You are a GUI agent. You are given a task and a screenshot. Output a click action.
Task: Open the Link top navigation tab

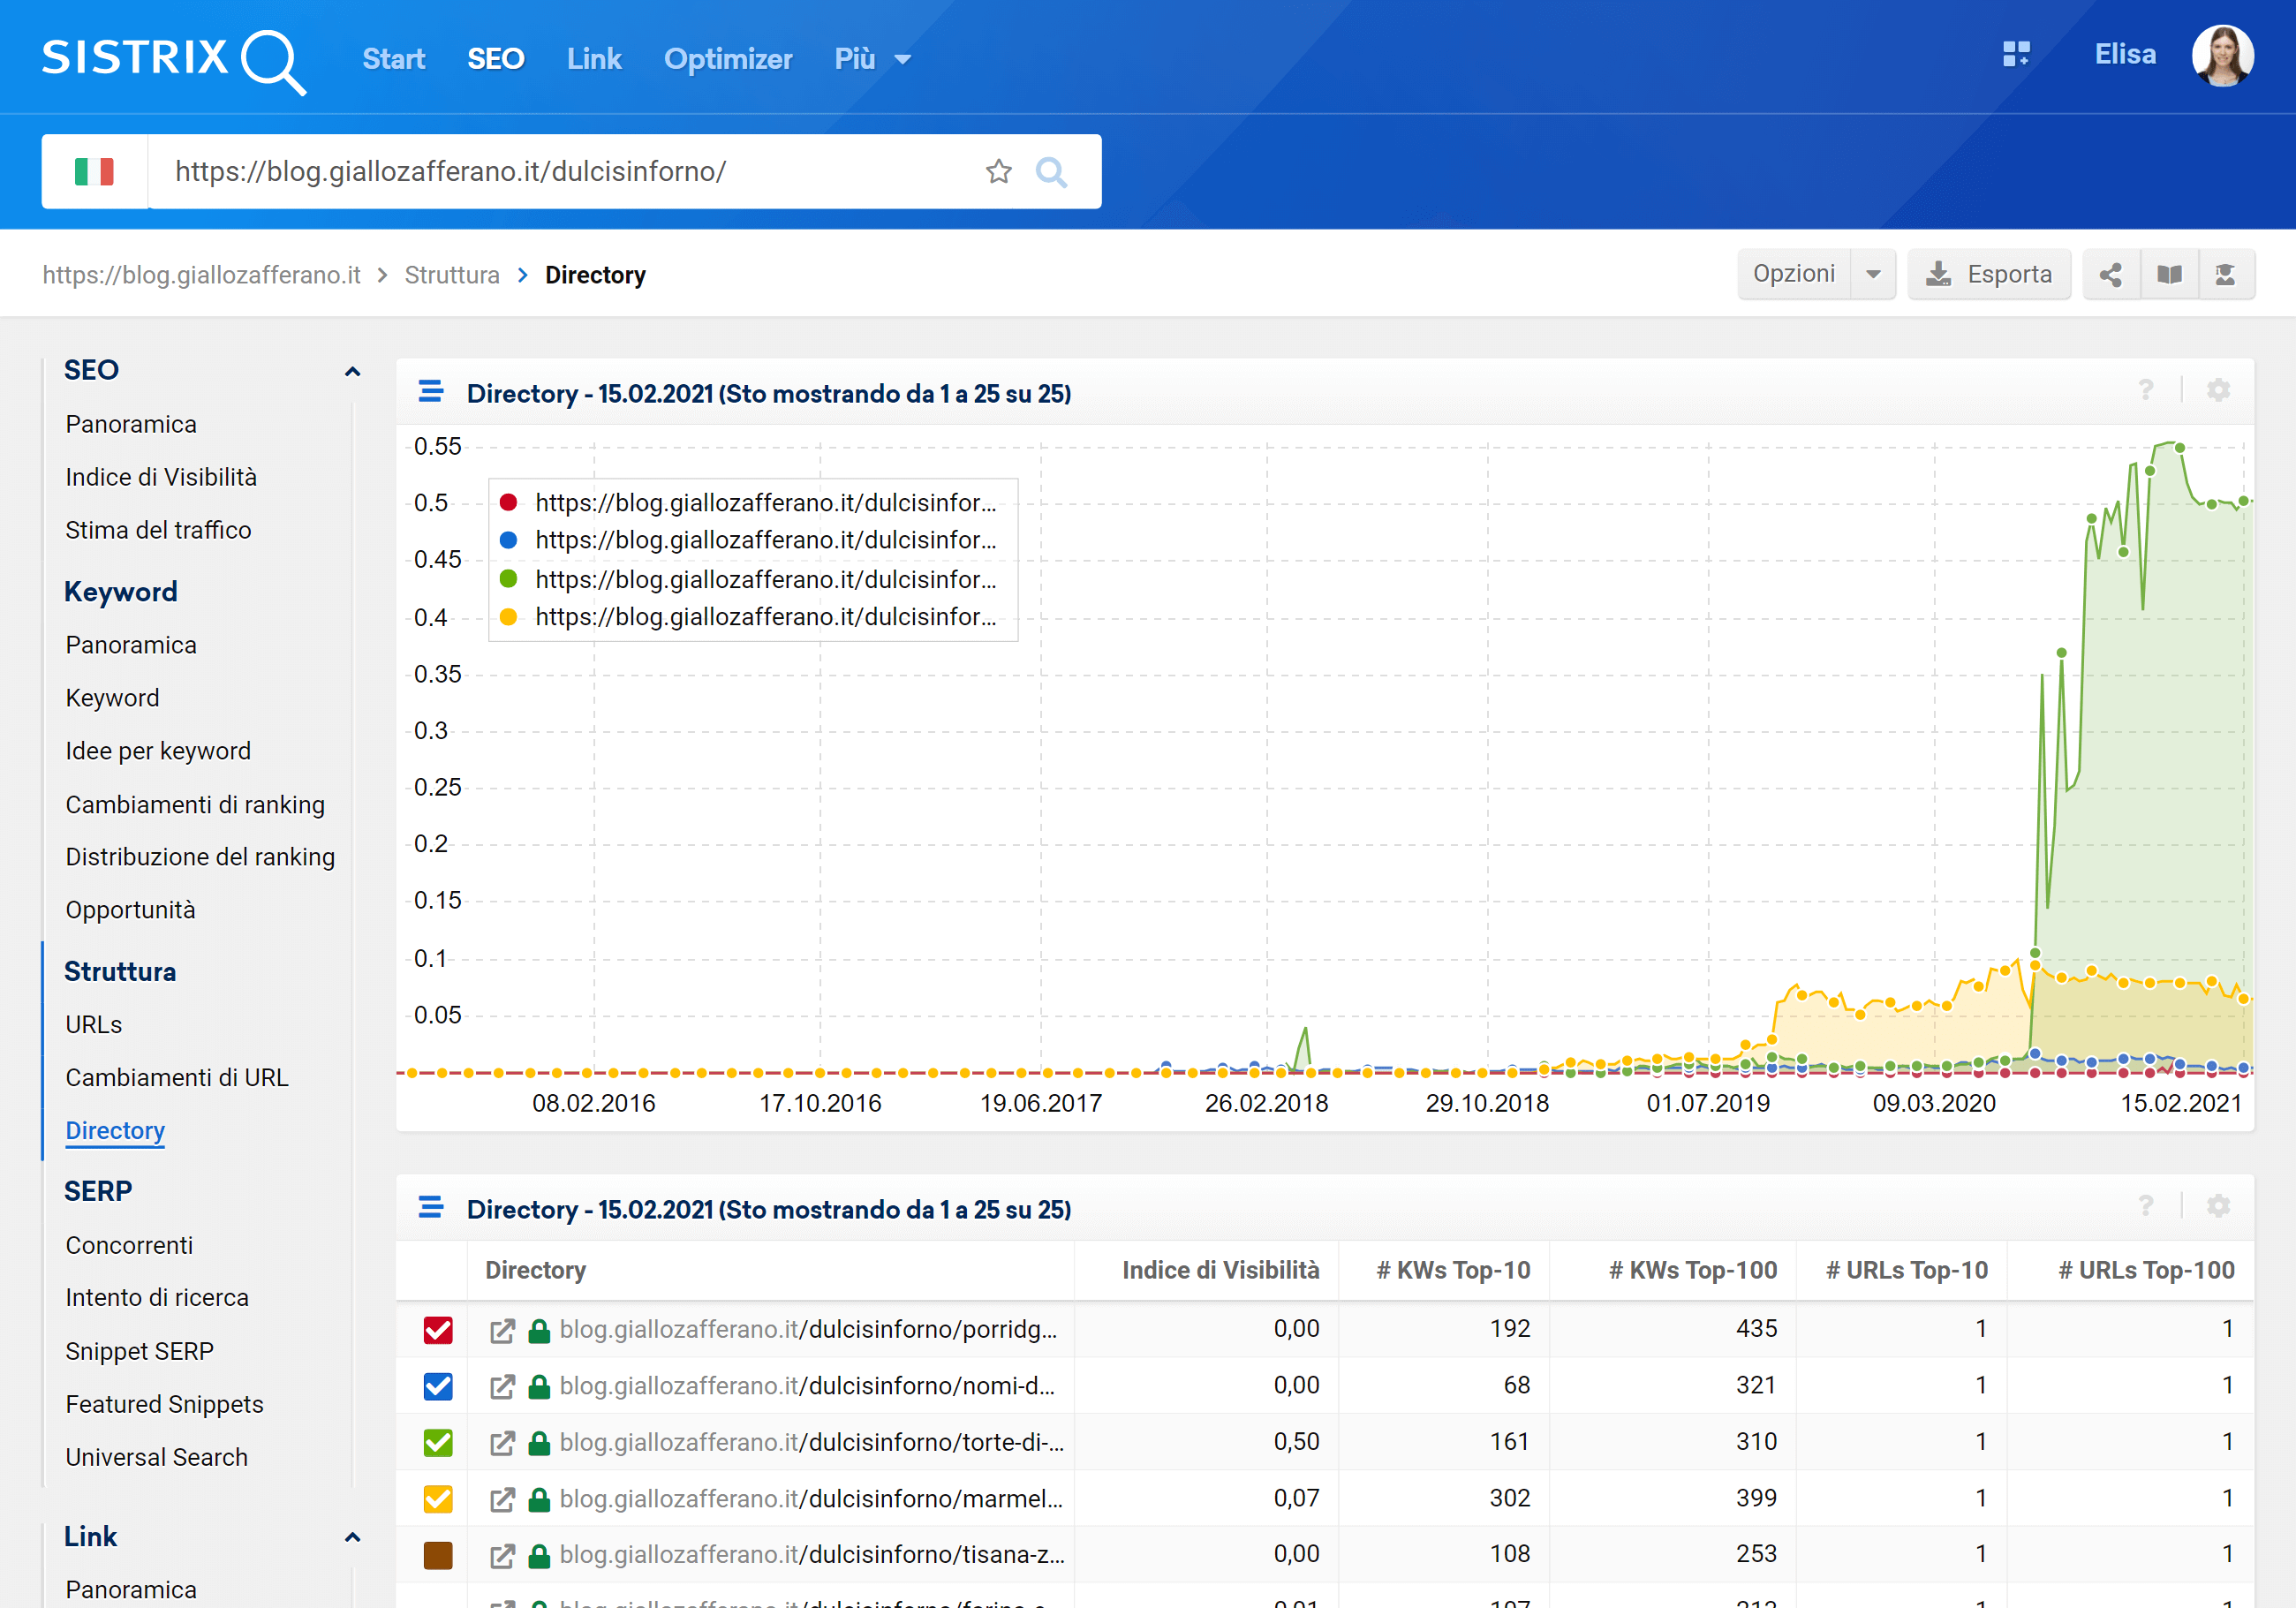click(x=594, y=59)
